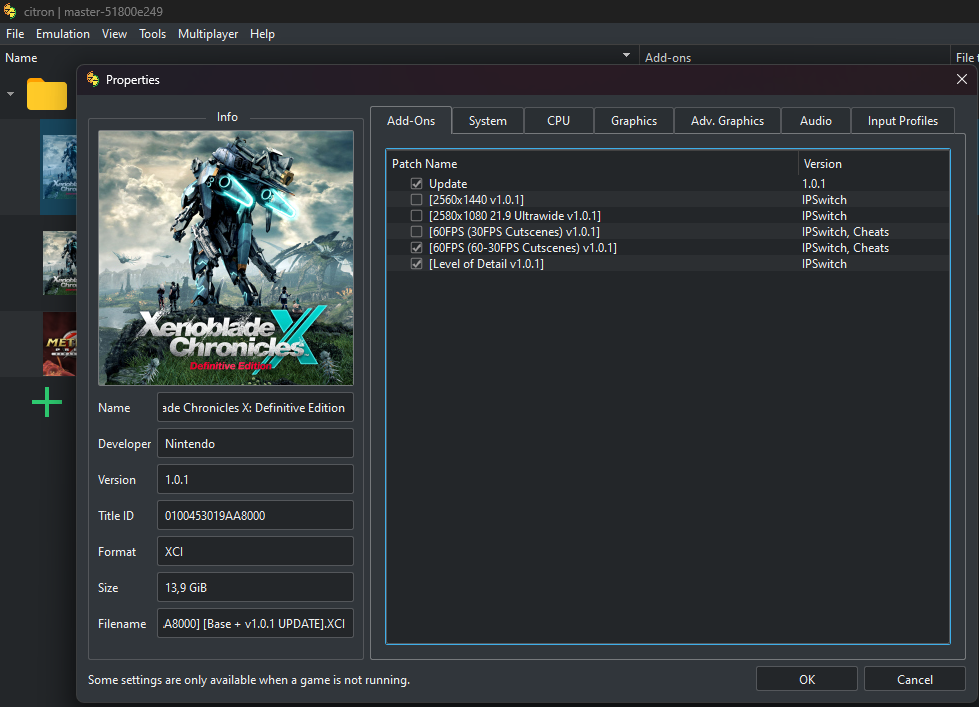Screen dimensions: 979x707
Task: Click the green plus add-directory icon
Action: pyautogui.click(x=47, y=402)
